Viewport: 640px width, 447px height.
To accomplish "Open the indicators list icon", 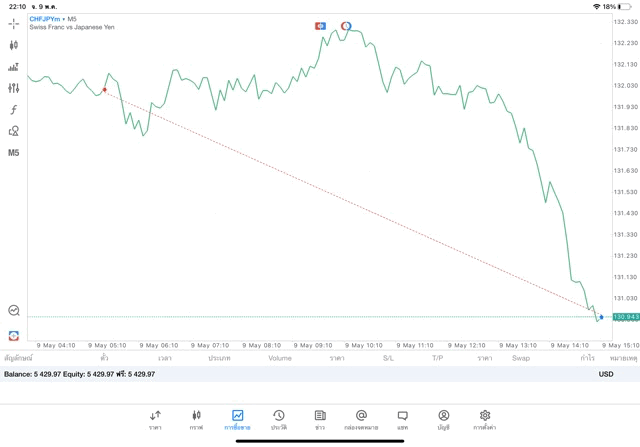I will (14, 67).
